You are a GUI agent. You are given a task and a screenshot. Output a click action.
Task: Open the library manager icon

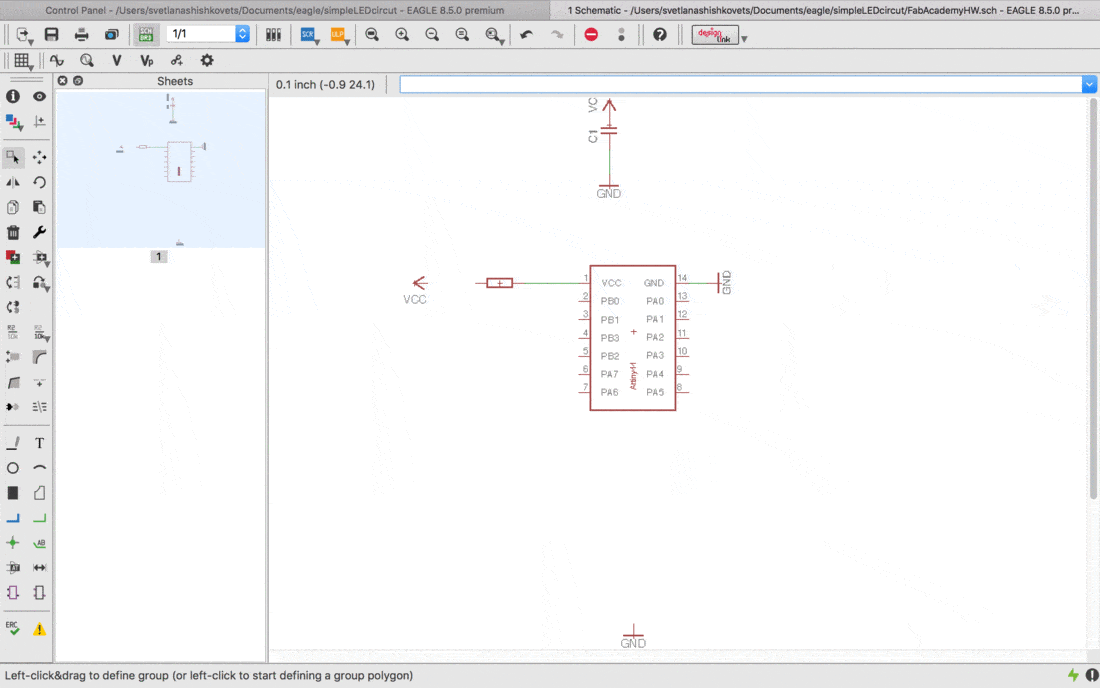click(x=273, y=34)
